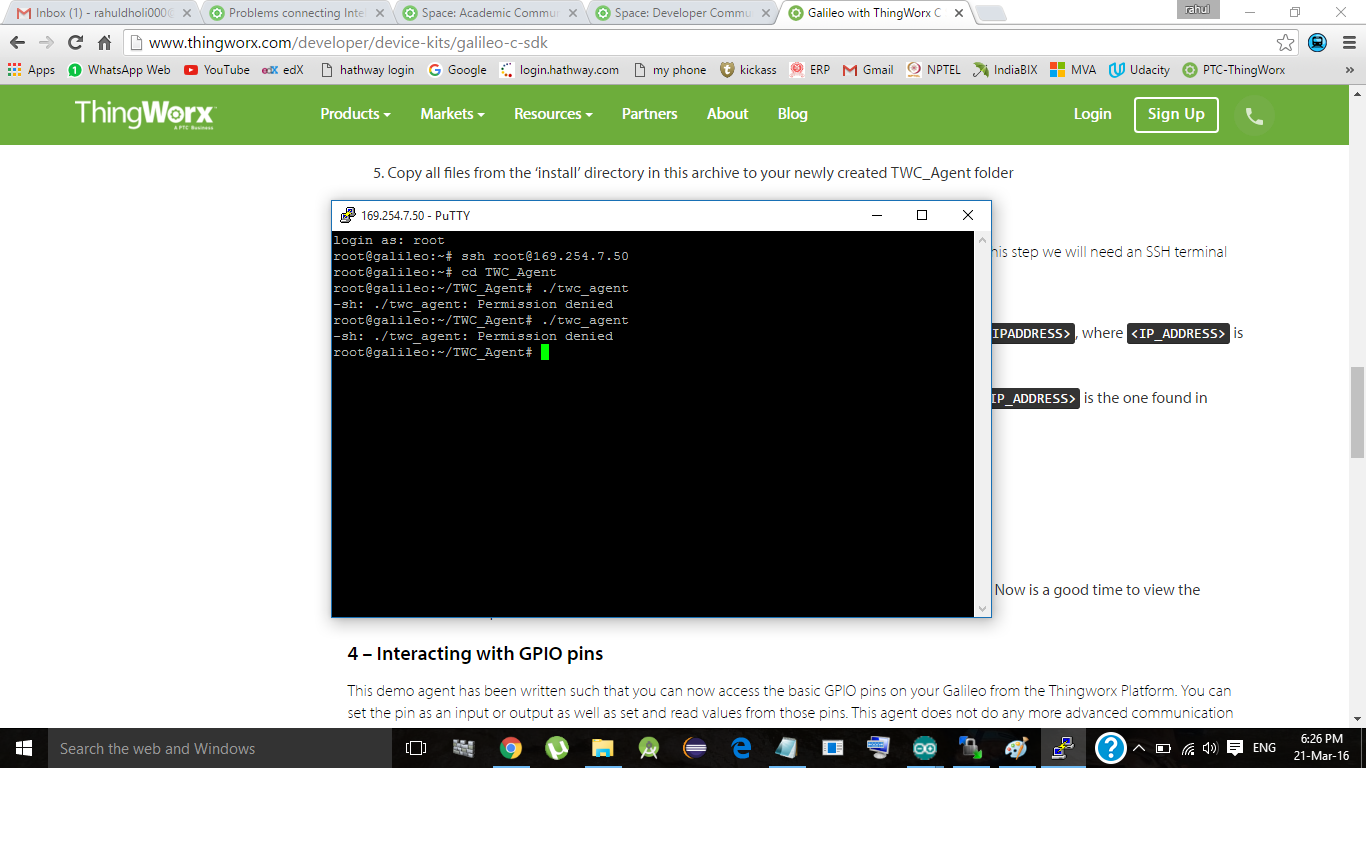The width and height of the screenshot is (1366, 858).
Task: Show hidden system tray icons
Action: [1139, 748]
